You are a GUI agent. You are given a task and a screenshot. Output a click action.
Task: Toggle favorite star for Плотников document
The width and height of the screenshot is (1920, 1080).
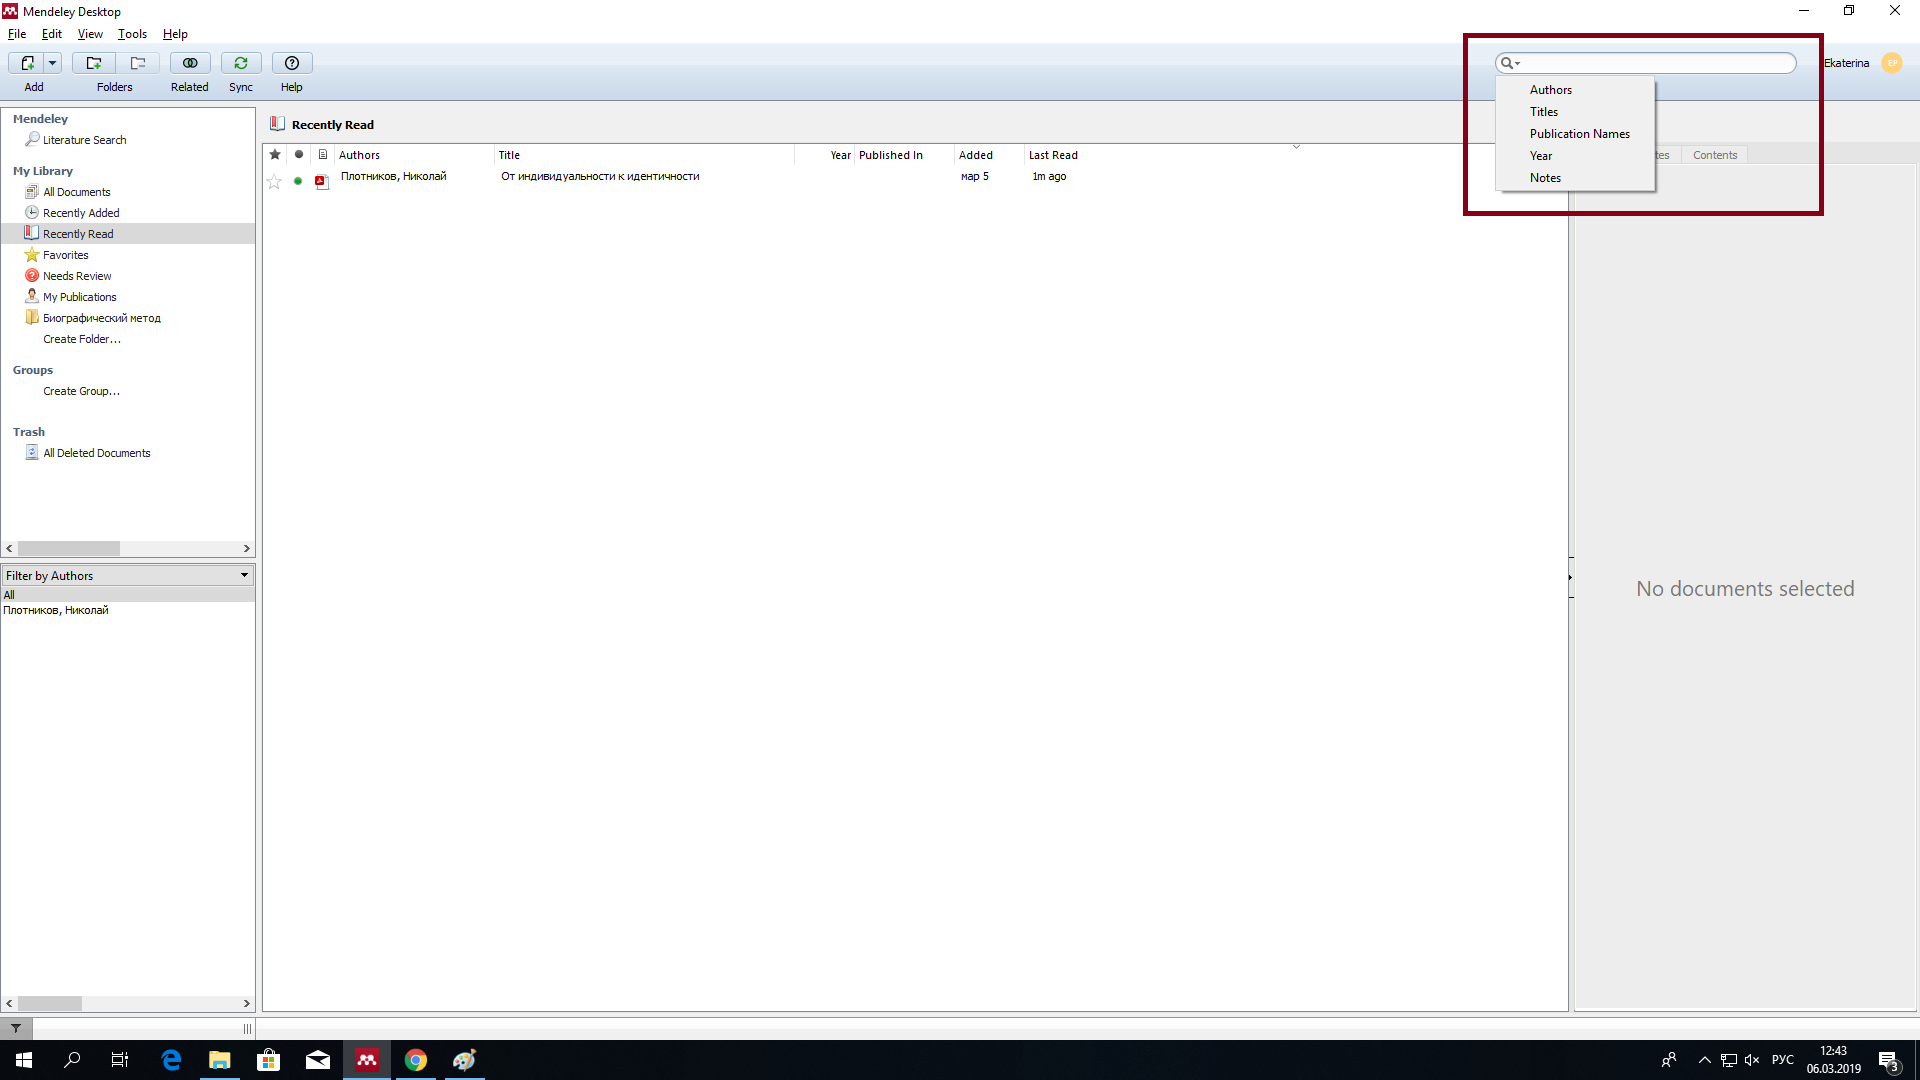[x=274, y=181]
